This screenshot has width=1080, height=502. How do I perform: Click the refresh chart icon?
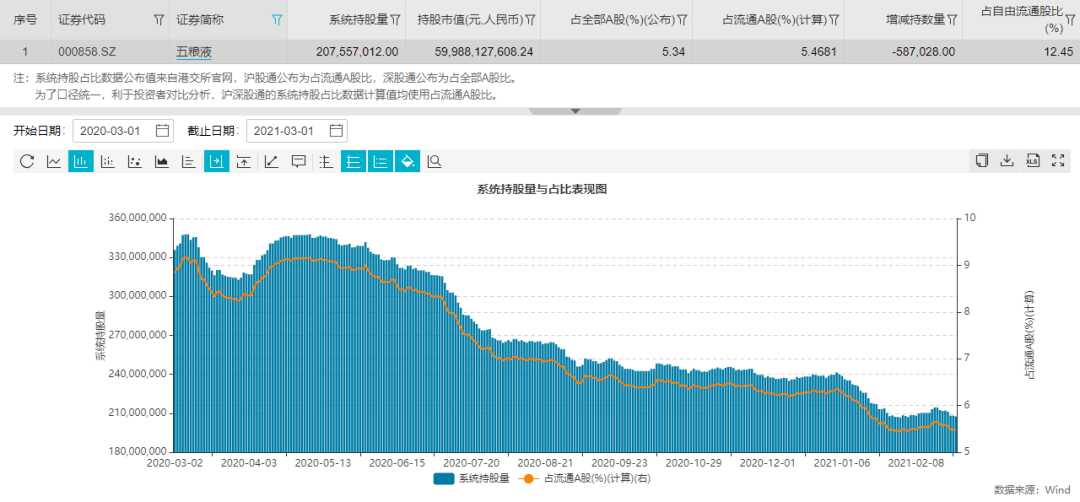27,161
